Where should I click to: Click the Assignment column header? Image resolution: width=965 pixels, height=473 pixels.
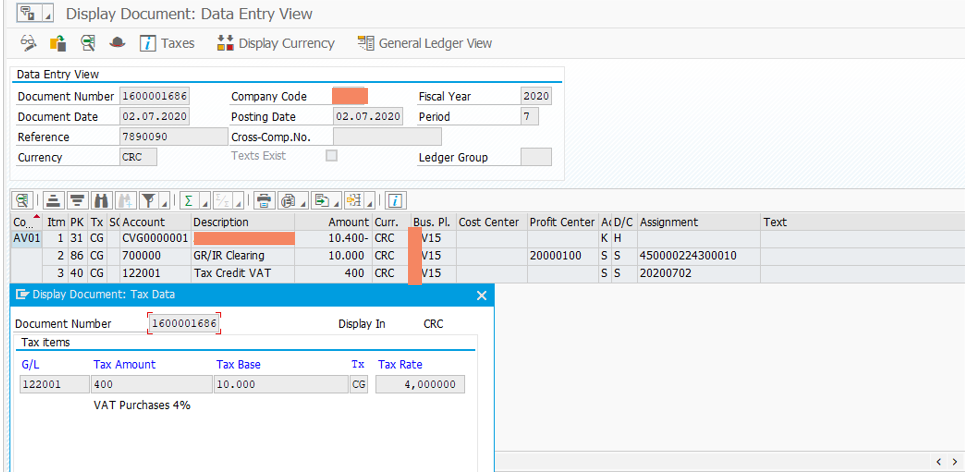699,222
